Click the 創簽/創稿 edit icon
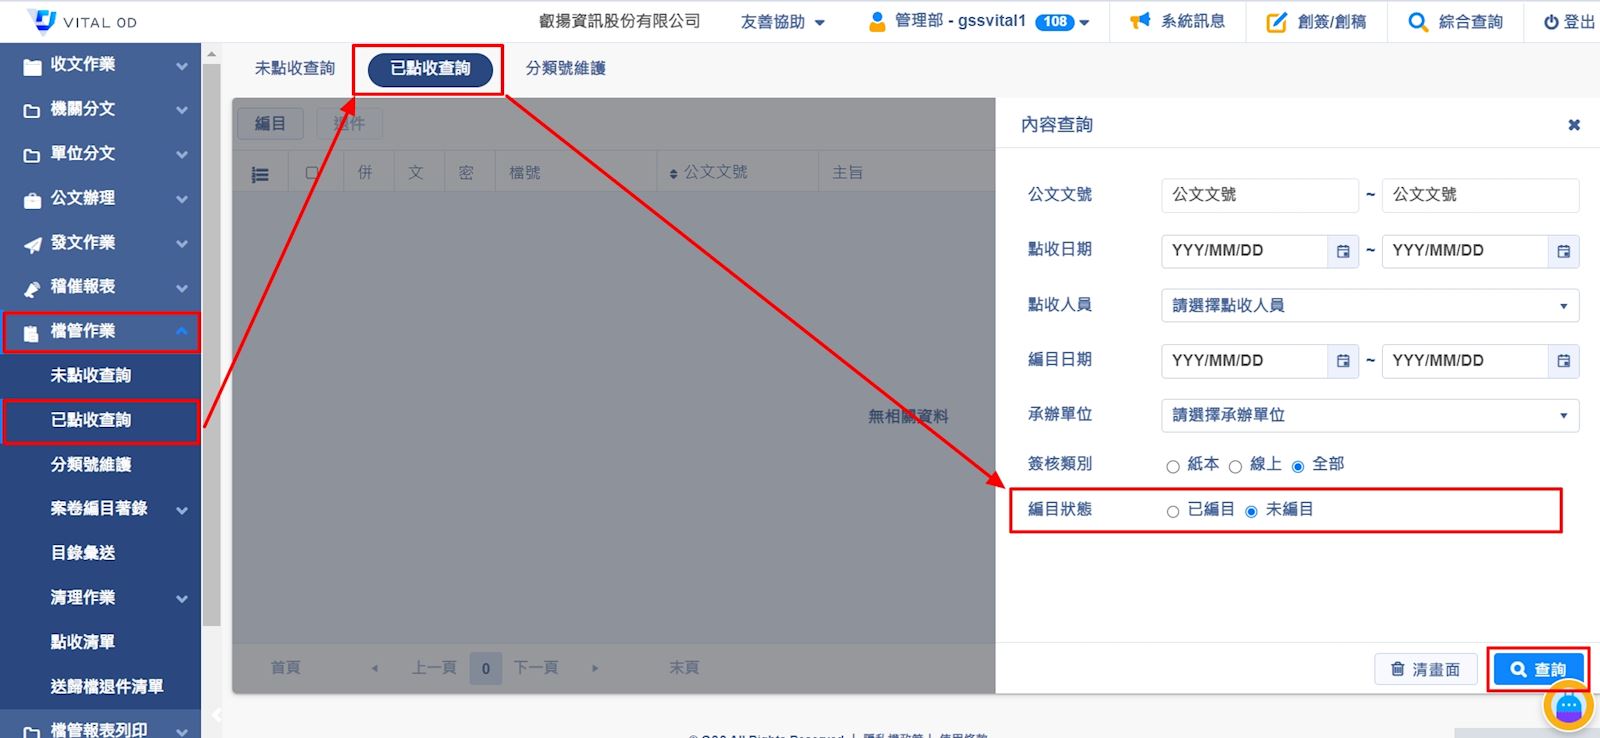1600x738 pixels. (x=1277, y=22)
